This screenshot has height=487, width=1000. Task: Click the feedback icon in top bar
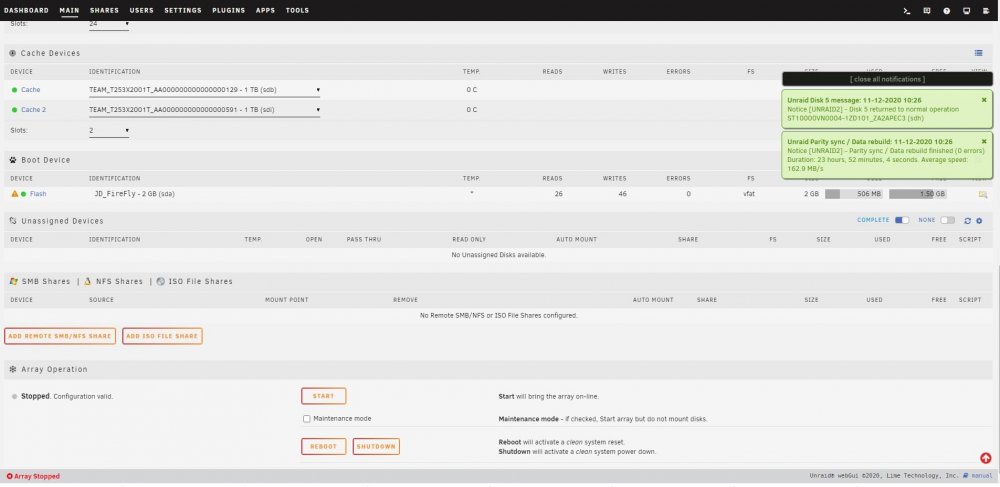tap(927, 11)
